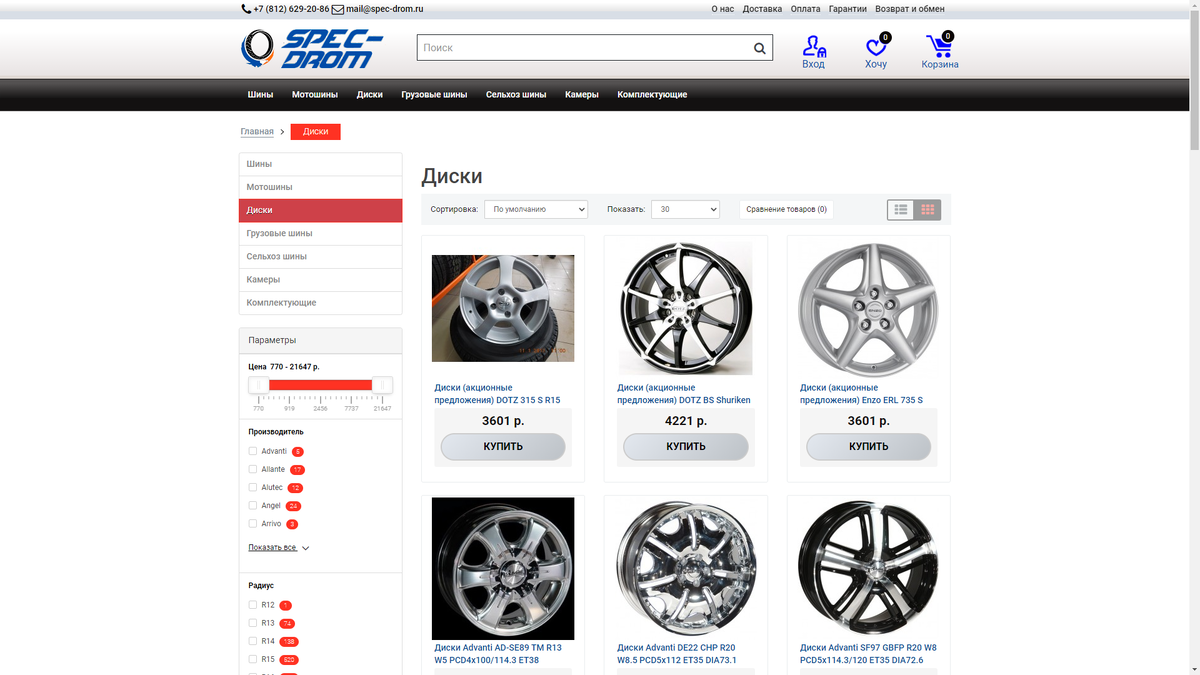Tick the Arrivo manufacturer checkbox
Viewport: 1200px width, 675px height.
253,523
